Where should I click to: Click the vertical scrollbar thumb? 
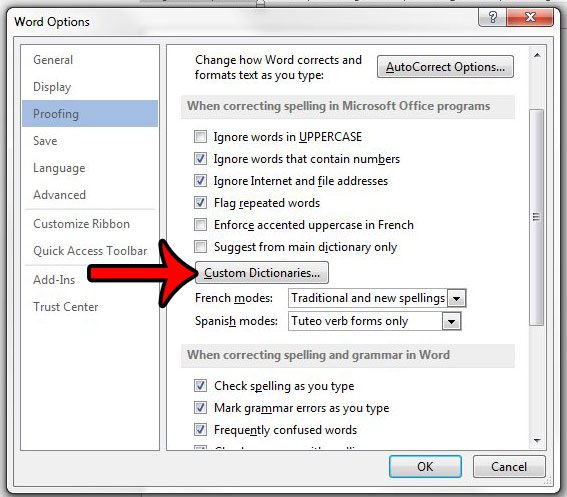tap(537, 217)
